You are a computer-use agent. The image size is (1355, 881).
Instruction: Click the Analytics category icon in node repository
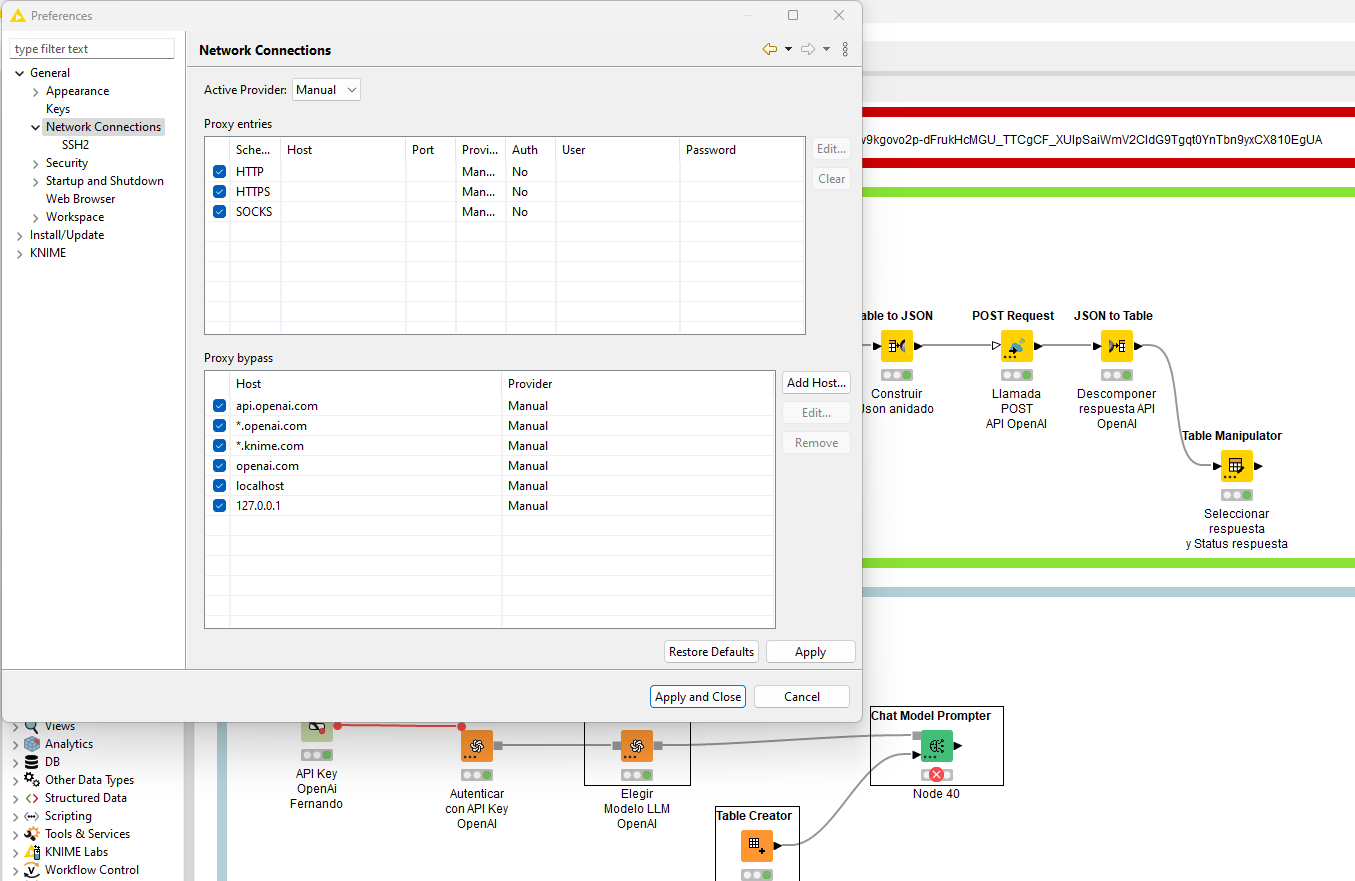pos(32,744)
